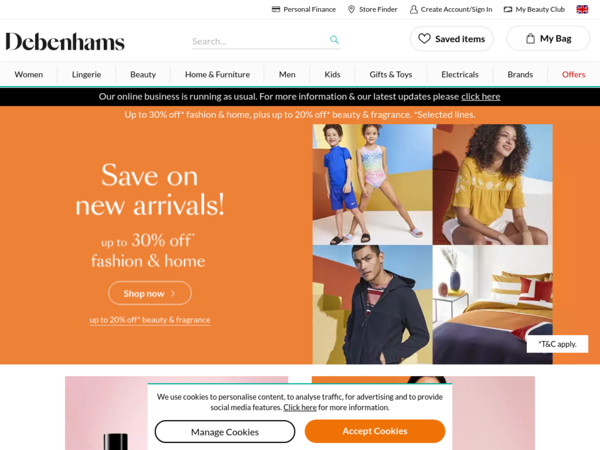Click the UK flag country selector
The width and height of the screenshot is (600, 450).
tap(582, 9)
